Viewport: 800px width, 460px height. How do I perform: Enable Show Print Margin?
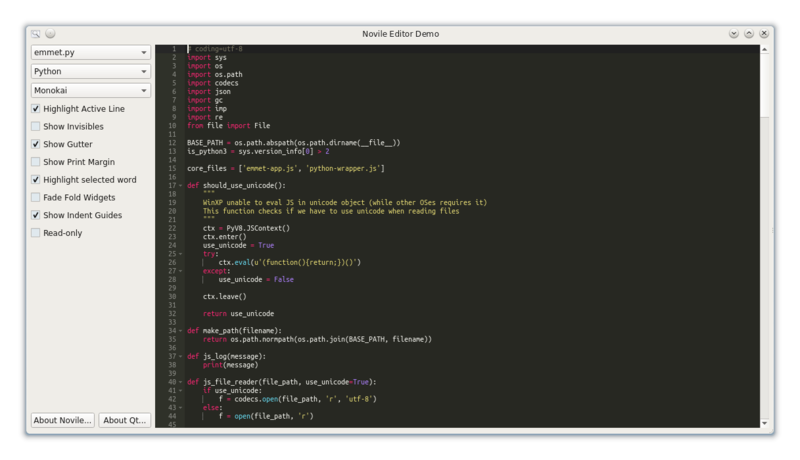pyautogui.click(x=36, y=162)
